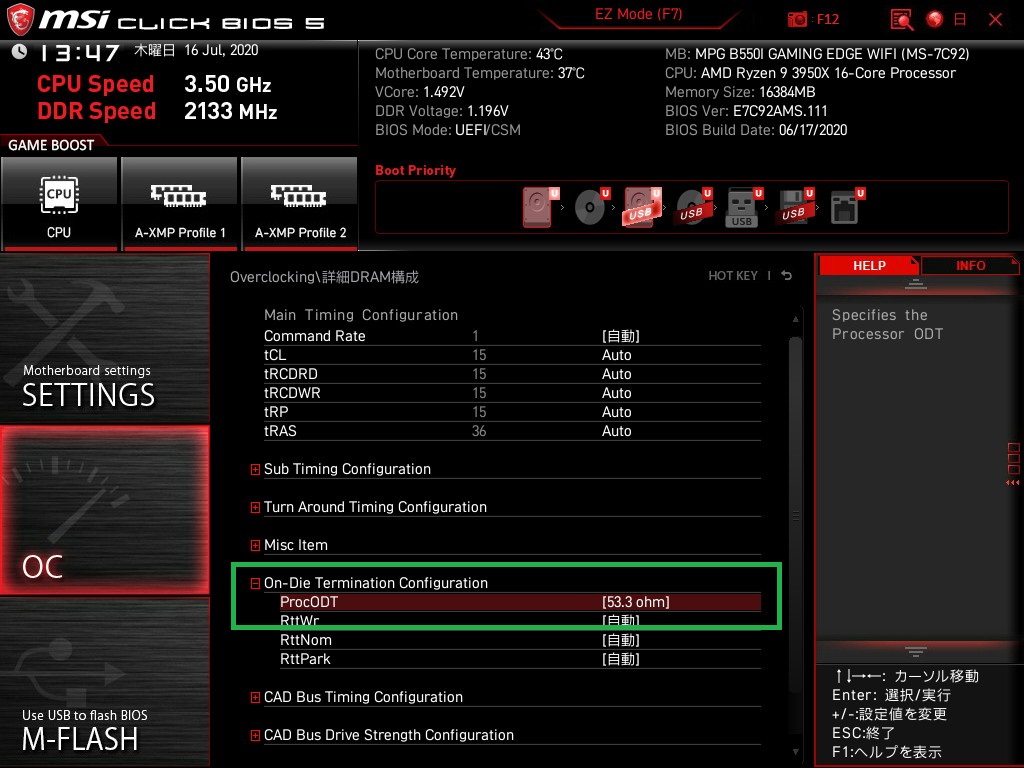Select the network boot device icon
This screenshot has width=1024, height=768.
point(847,207)
